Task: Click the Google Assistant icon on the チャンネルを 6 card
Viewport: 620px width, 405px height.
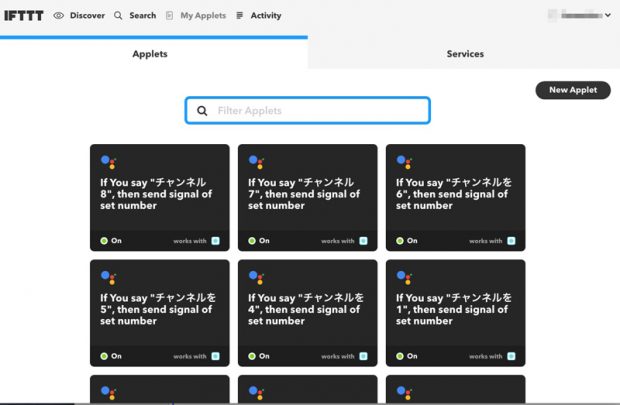Action: (404, 162)
